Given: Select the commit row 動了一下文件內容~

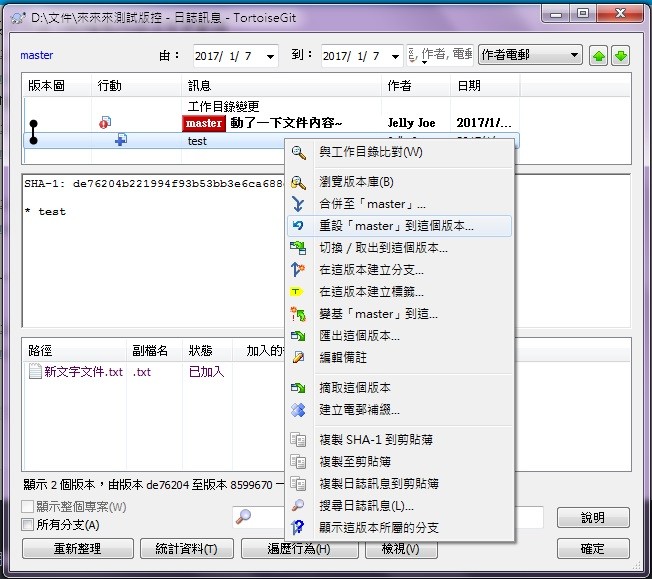Looking at the screenshot, I should pos(271,123).
